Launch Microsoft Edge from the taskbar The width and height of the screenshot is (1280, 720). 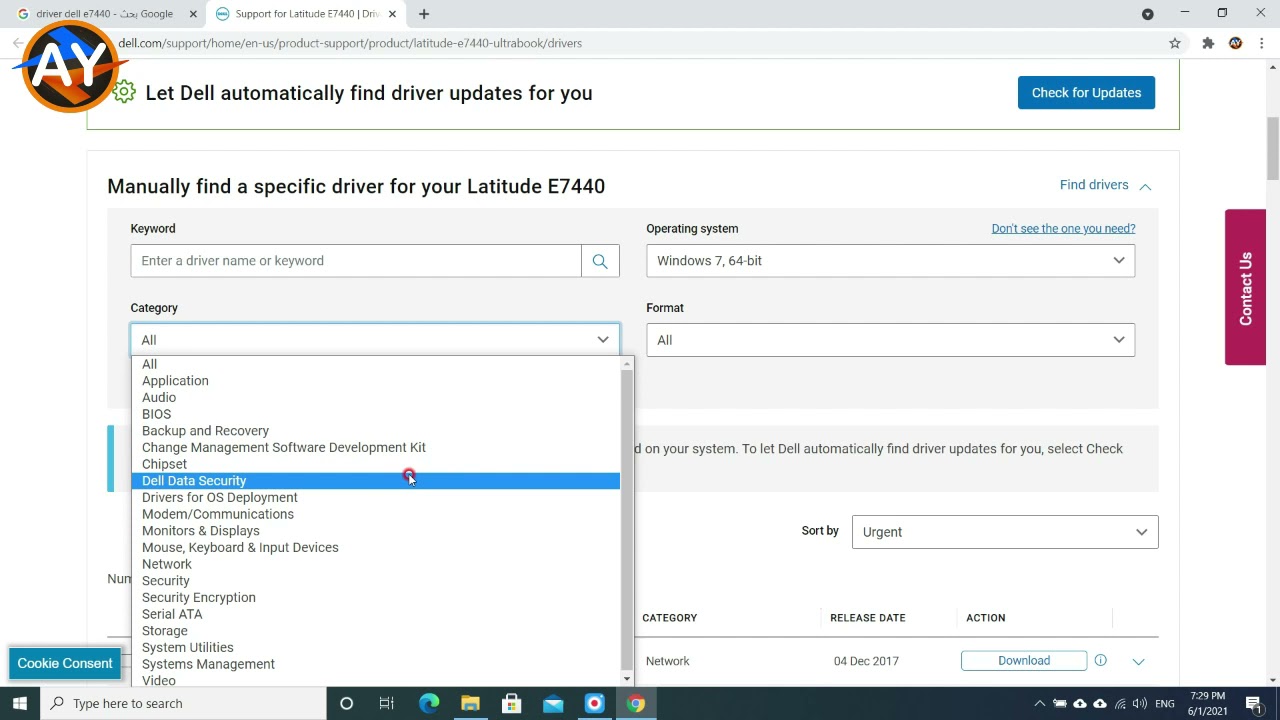click(x=429, y=703)
